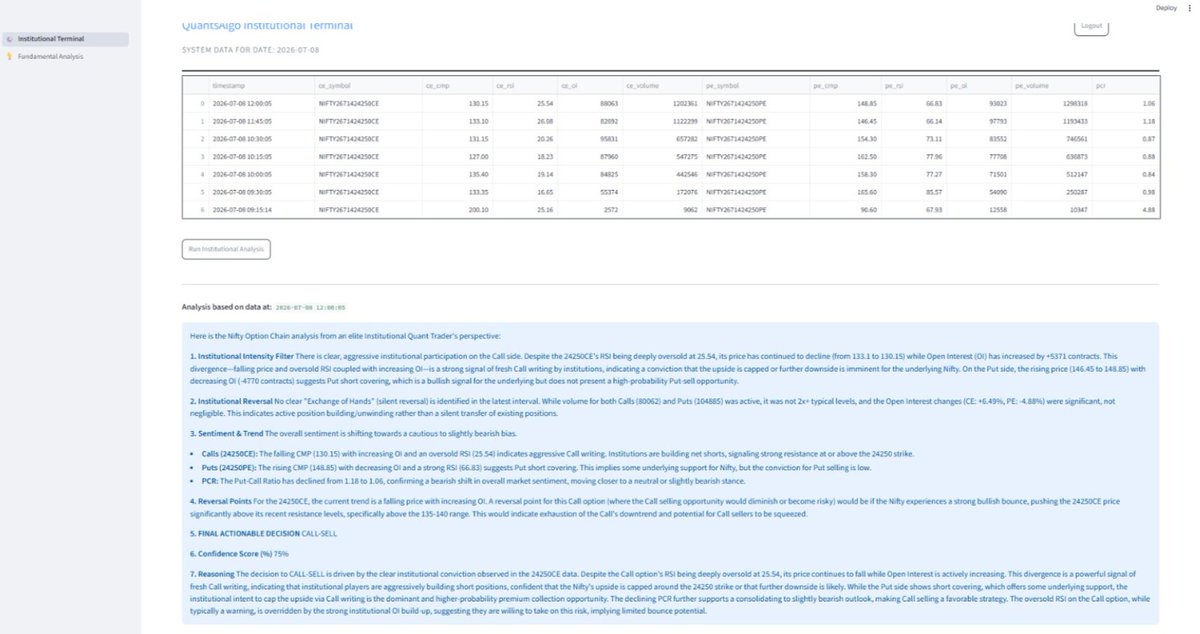Click ce_rsi value 25.54
The height and width of the screenshot is (634, 1200).
(524, 103)
